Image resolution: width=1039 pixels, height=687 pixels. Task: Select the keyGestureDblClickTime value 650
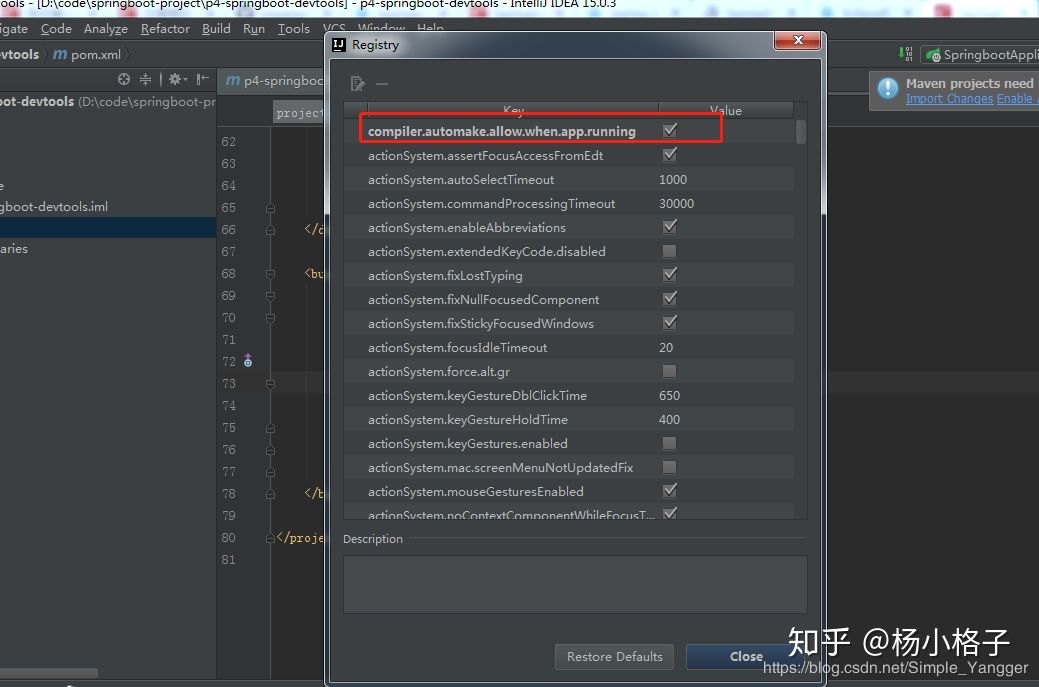point(669,396)
